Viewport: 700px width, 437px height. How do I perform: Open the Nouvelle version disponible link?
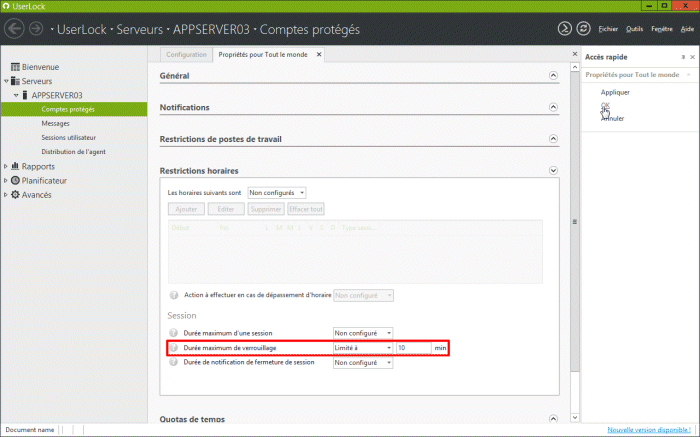click(649, 429)
